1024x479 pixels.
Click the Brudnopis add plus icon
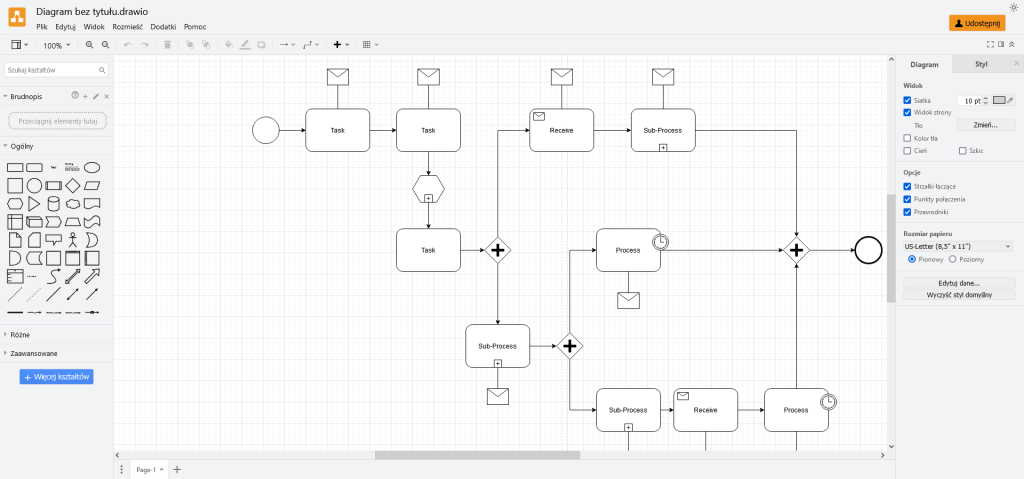click(85, 96)
